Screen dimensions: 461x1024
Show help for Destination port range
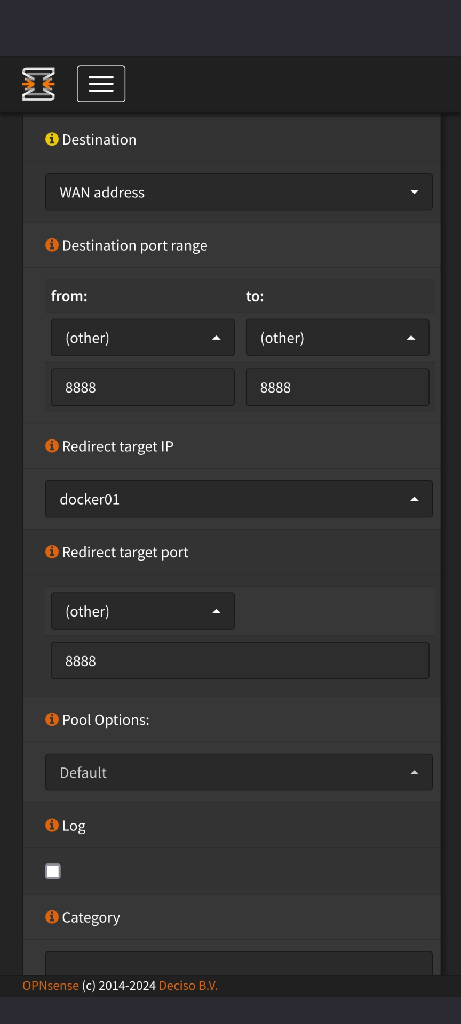(52, 245)
